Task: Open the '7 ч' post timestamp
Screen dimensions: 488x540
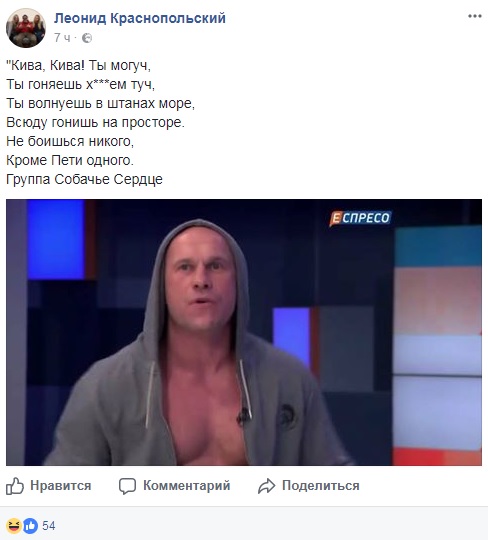Action: click(62, 38)
